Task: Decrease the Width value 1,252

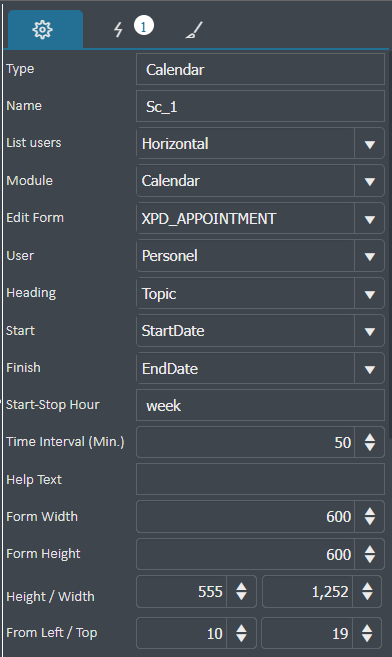Action: 367,597
